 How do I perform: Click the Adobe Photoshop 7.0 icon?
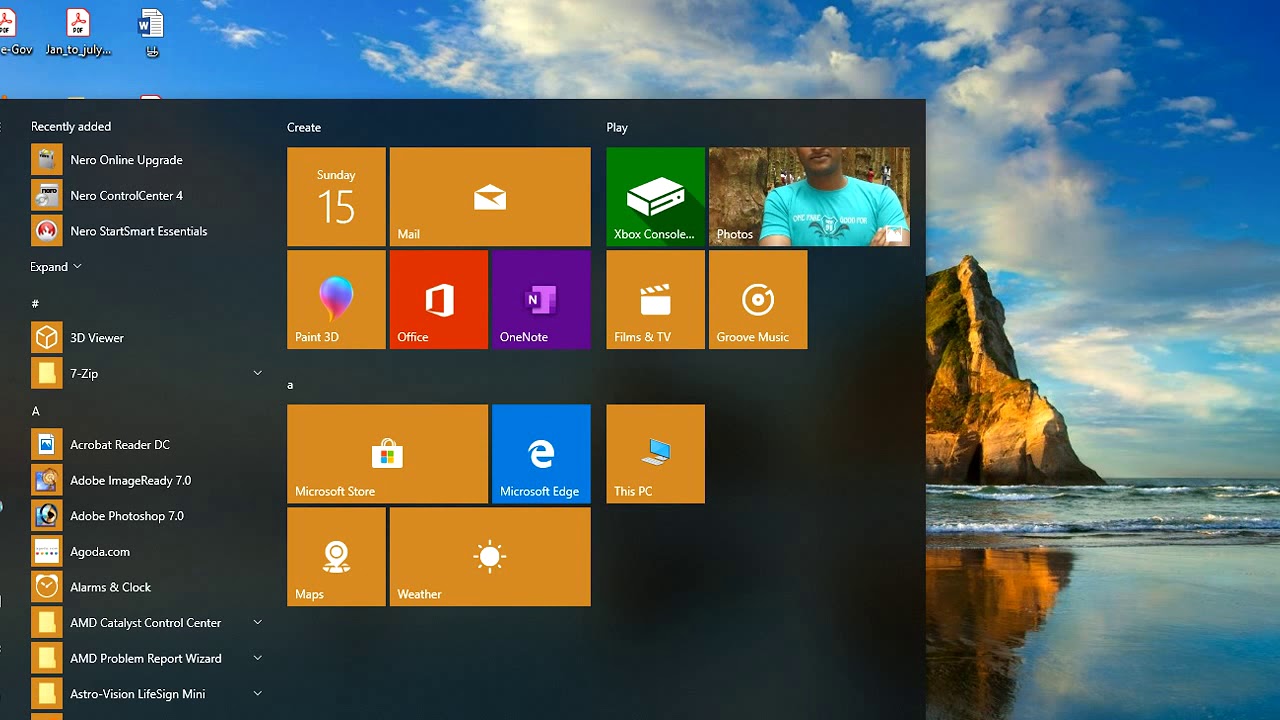tap(46, 516)
